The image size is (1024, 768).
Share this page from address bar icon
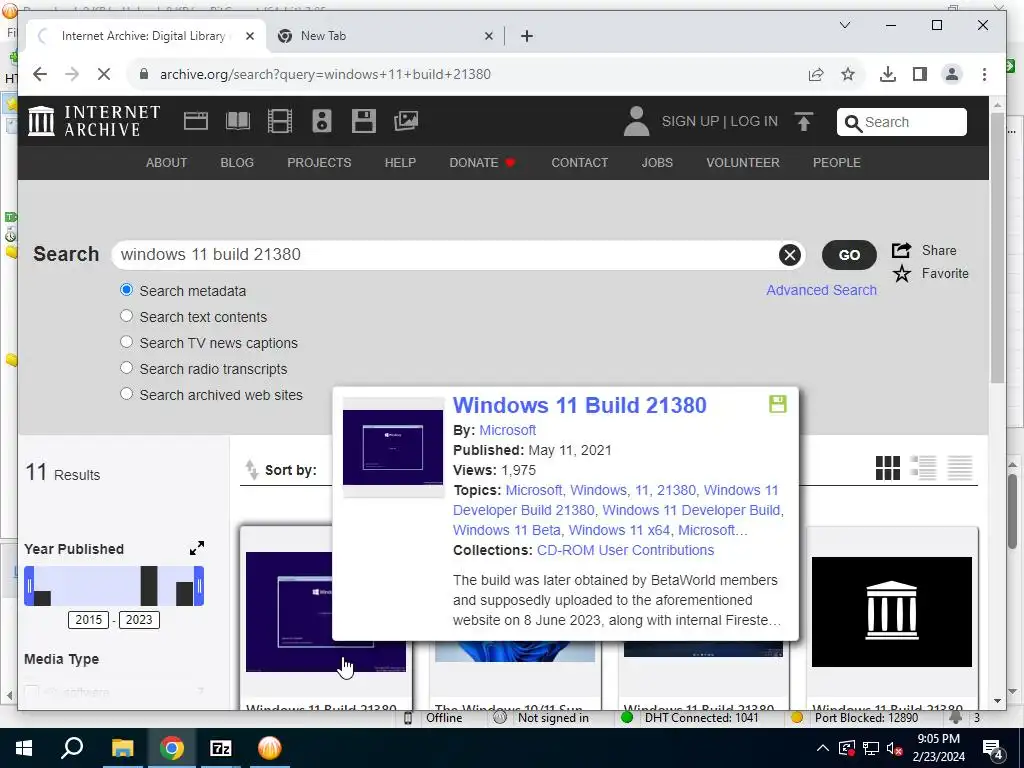tap(816, 74)
